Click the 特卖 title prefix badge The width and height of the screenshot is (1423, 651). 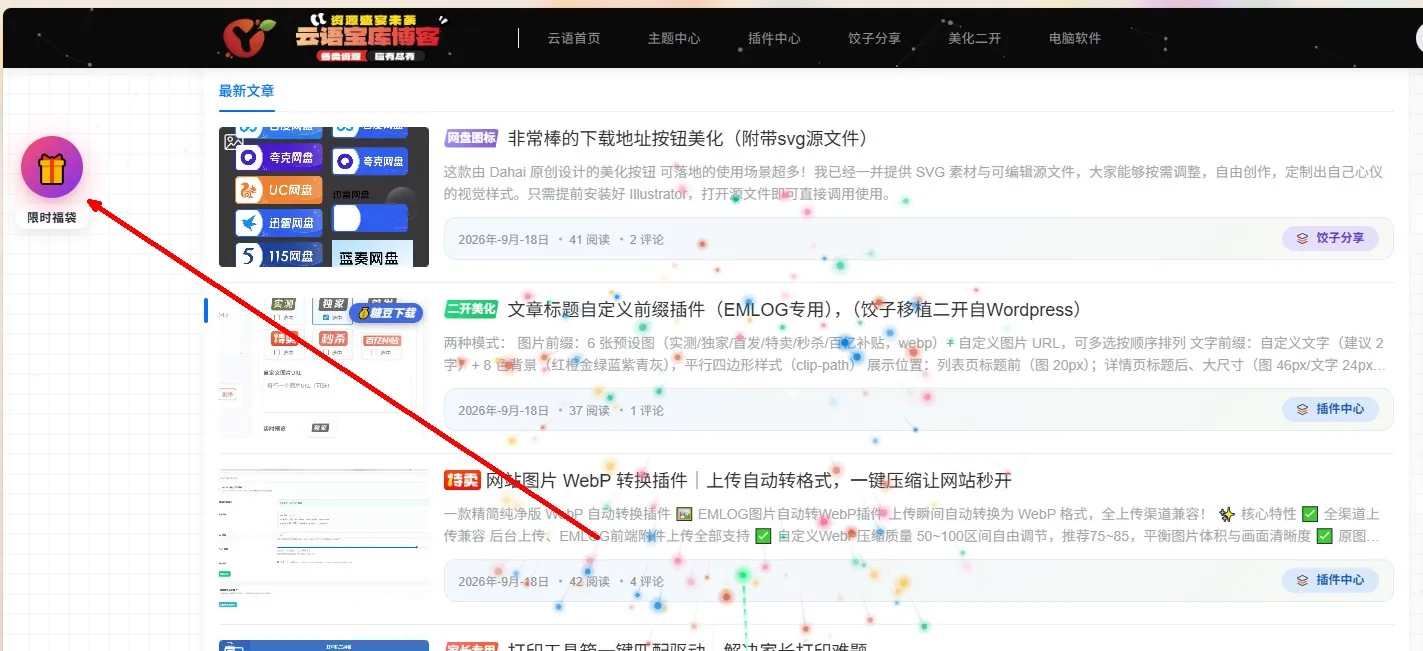pyautogui.click(x=463, y=480)
